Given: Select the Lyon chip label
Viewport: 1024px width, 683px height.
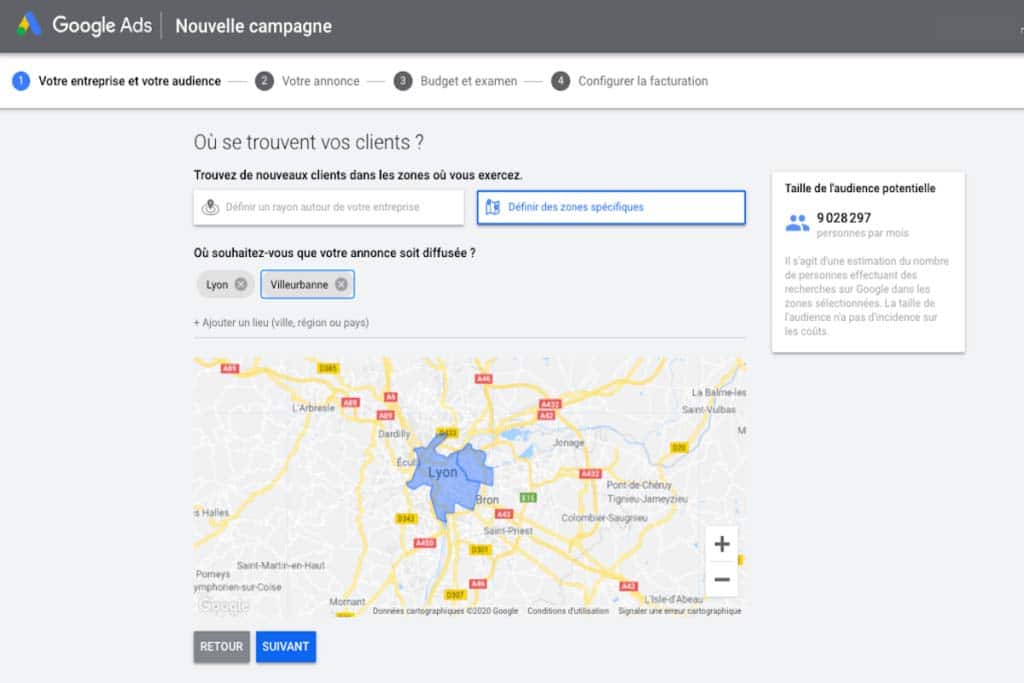Looking at the screenshot, I should [x=217, y=285].
